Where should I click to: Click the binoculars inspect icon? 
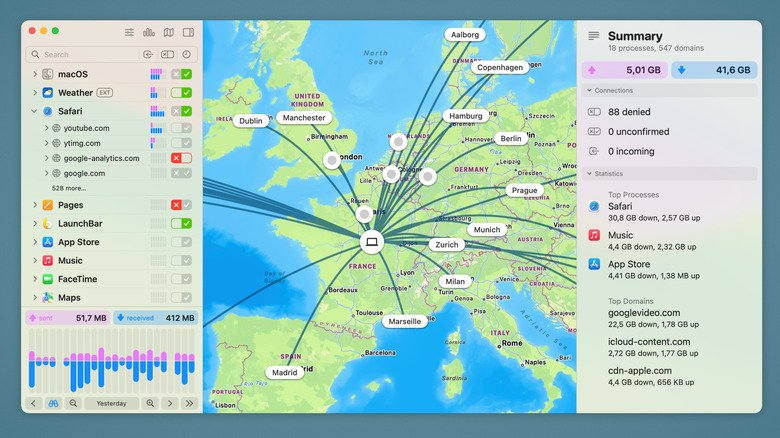coord(53,403)
